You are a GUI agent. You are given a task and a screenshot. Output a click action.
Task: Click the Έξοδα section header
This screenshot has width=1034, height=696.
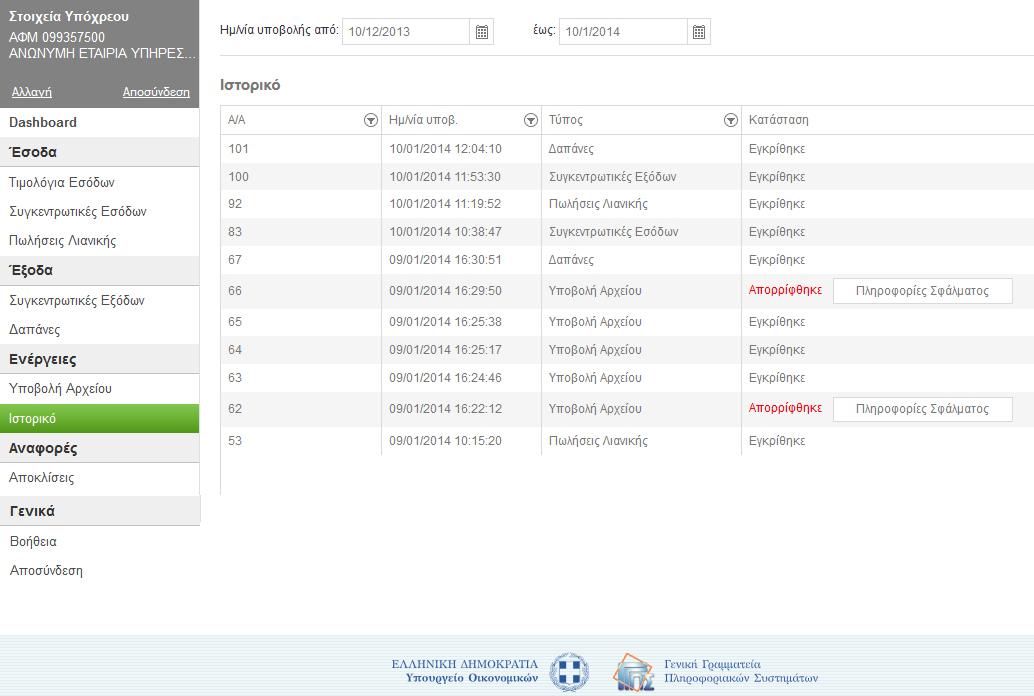click(100, 270)
